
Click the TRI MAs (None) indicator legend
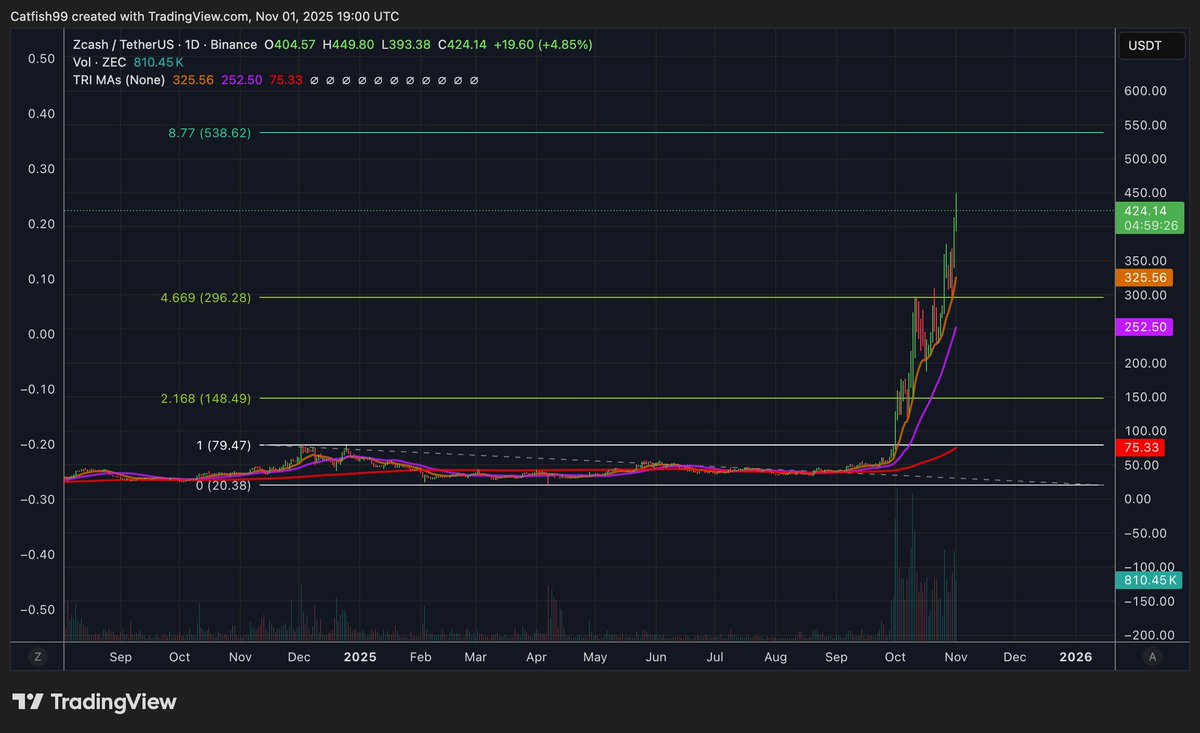121,79
